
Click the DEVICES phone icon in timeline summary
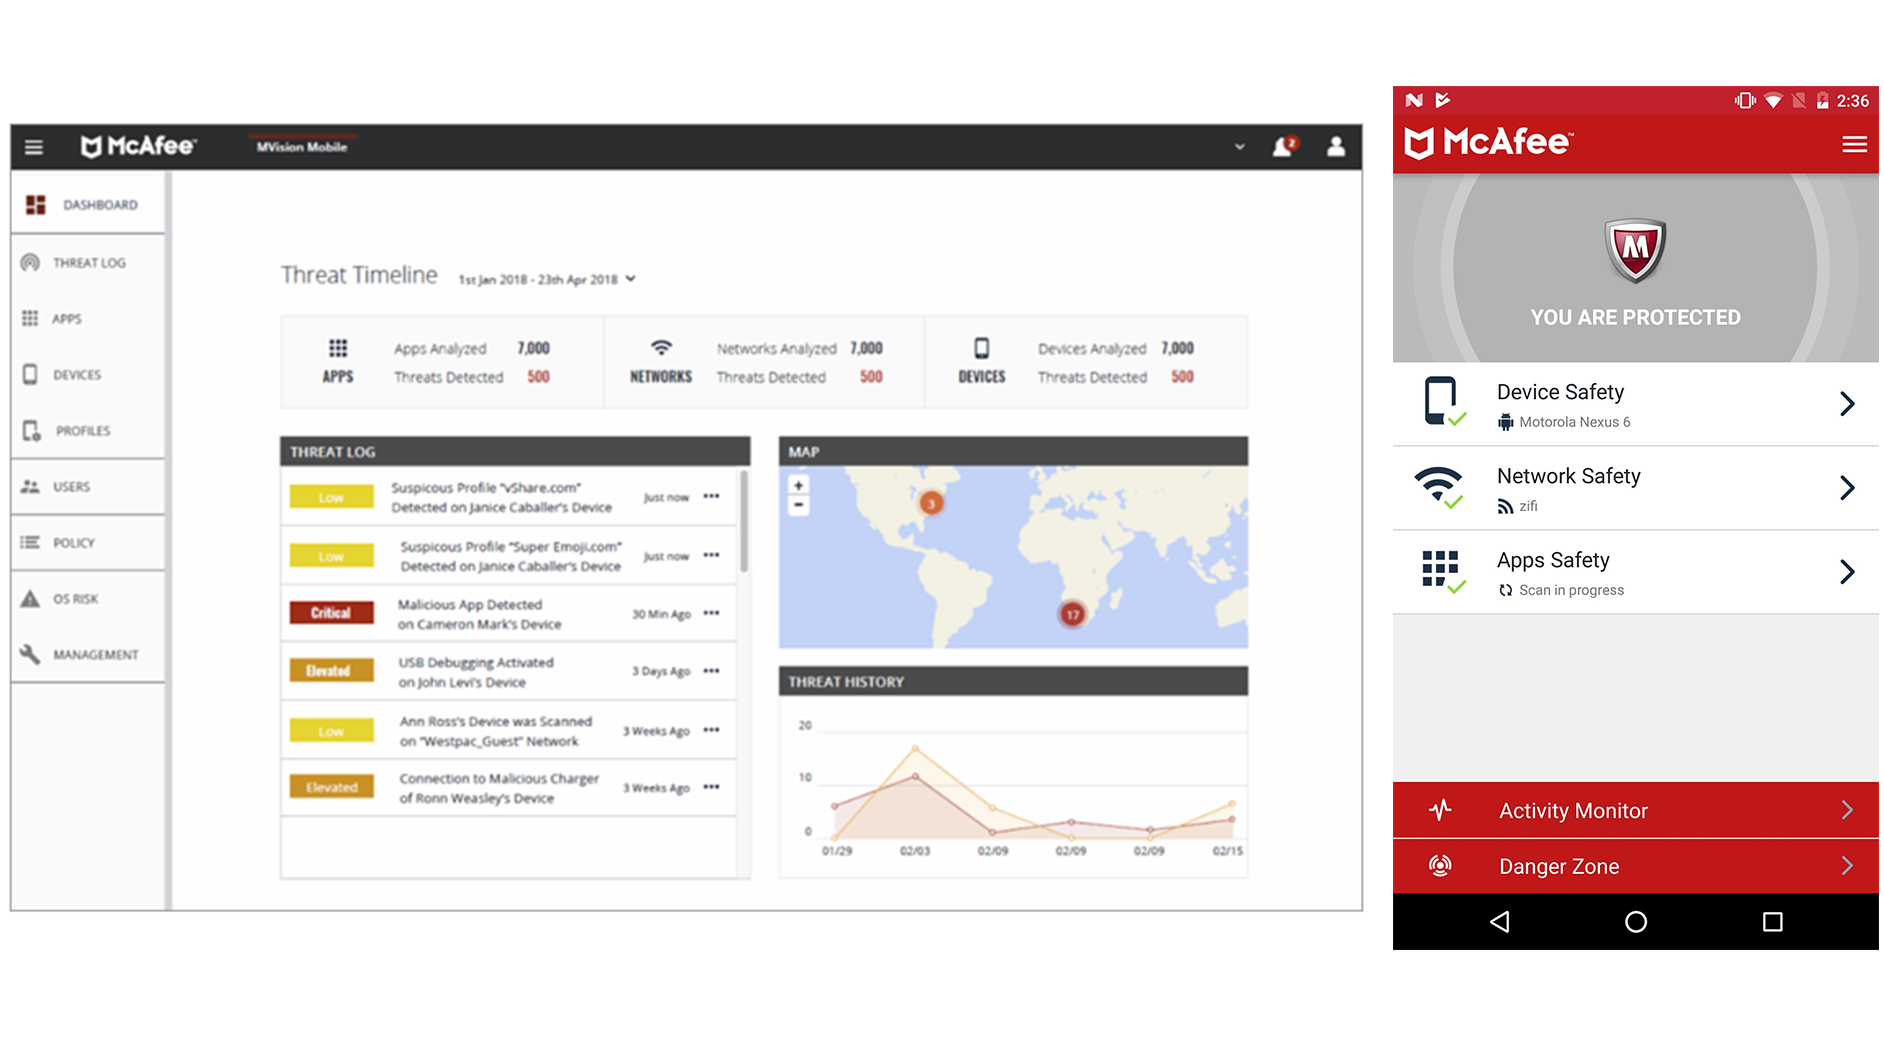pos(982,348)
